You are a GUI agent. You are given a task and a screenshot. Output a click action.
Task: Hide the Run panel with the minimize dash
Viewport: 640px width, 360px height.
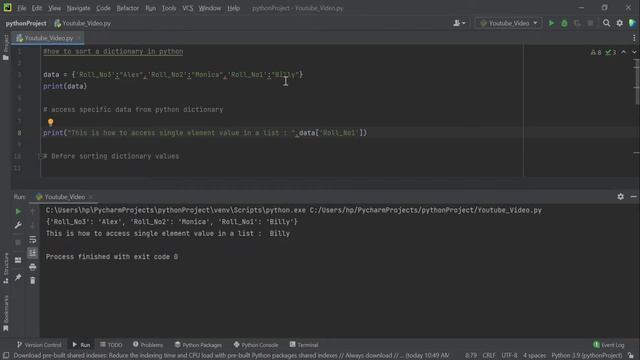(633, 197)
